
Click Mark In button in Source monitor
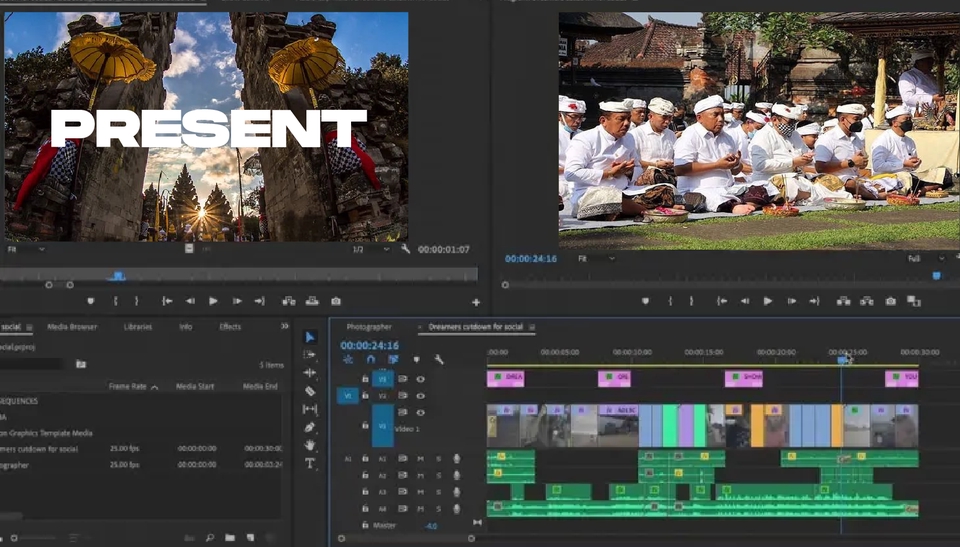[x=116, y=301]
